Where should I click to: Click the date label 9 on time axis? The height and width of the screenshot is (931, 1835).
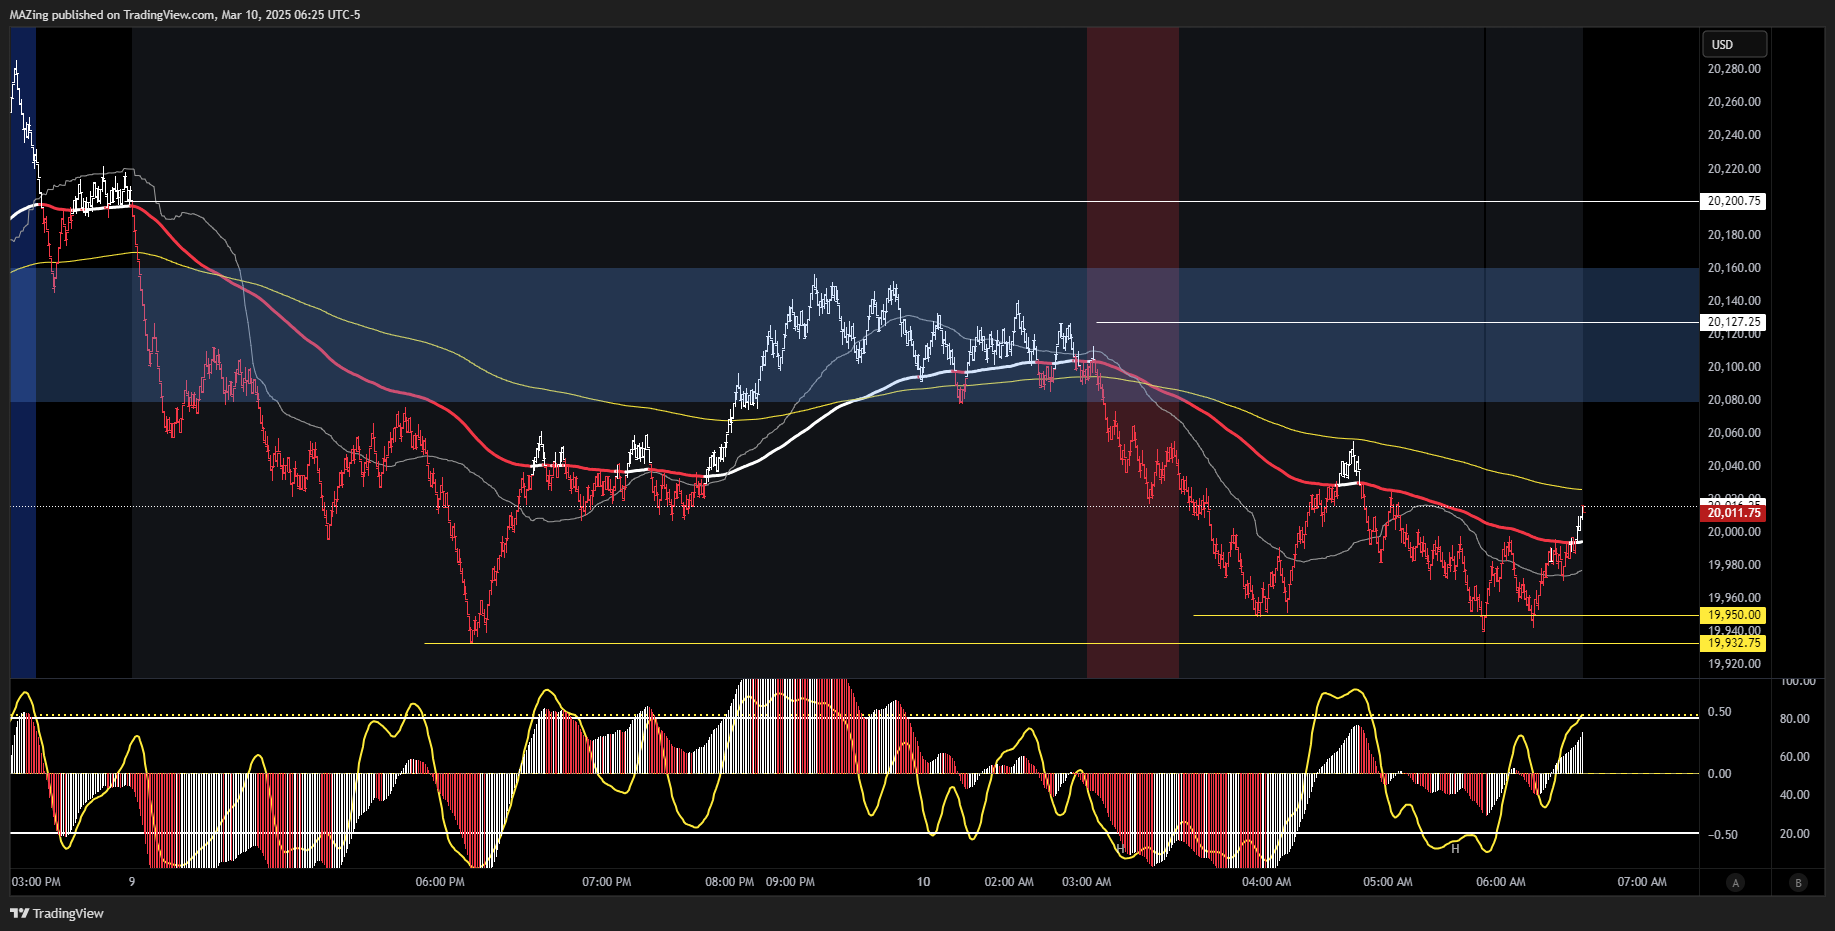tap(132, 882)
